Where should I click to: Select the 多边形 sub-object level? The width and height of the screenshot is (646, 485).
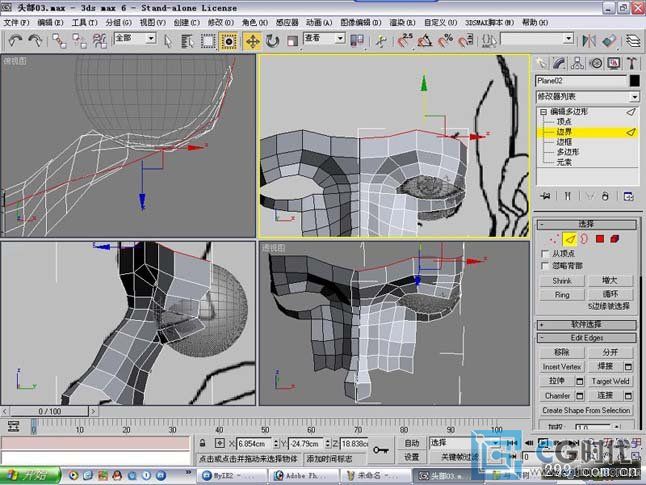click(568, 152)
